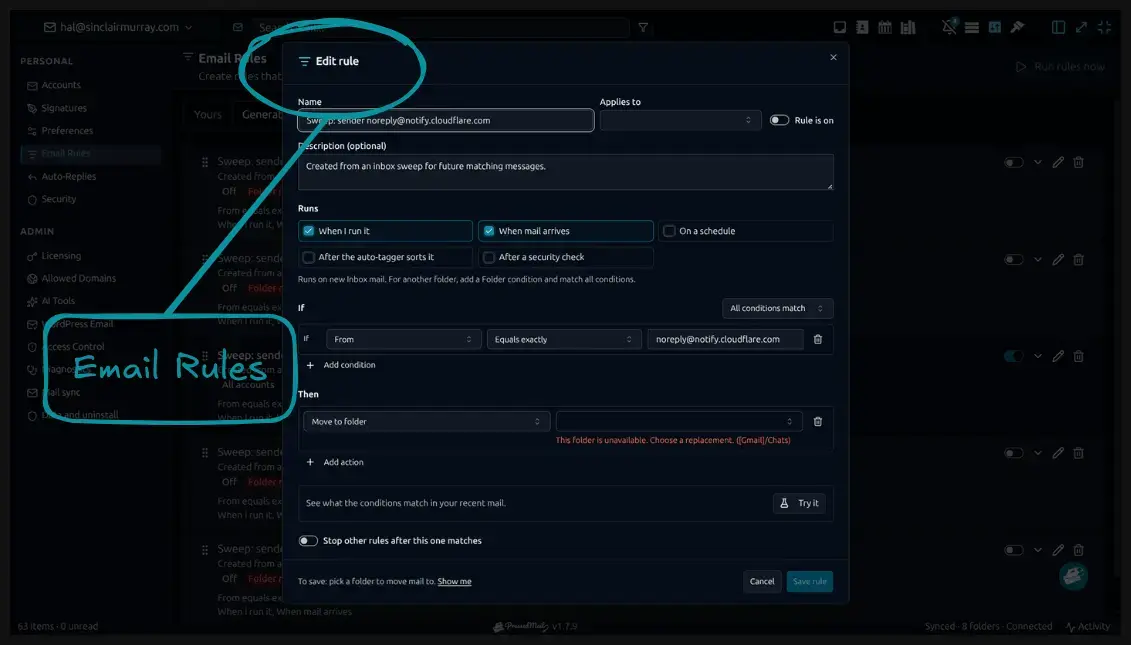Switch off the enabled rule in background list
This screenshot has height=645, width=1131.
pyautogui.click(x=1013, y=356)
